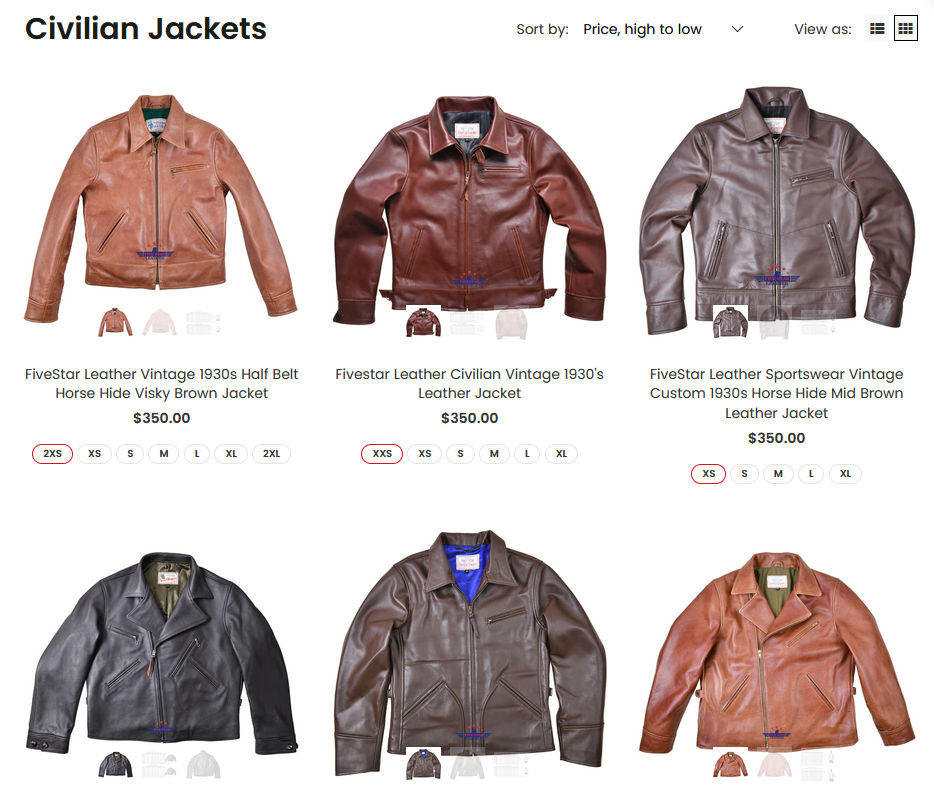The image size is (934, 807).
Task: Open the Half Belt Visky Brown Jacket title
Action: click(161, 384)
